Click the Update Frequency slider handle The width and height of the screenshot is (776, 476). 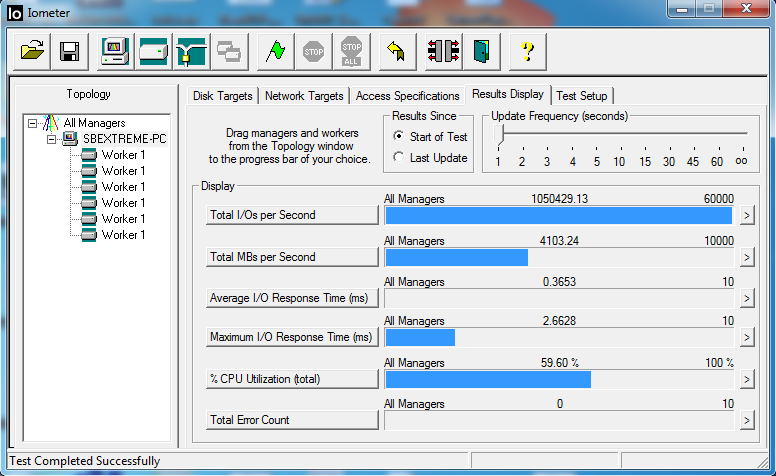click(499, 134)
